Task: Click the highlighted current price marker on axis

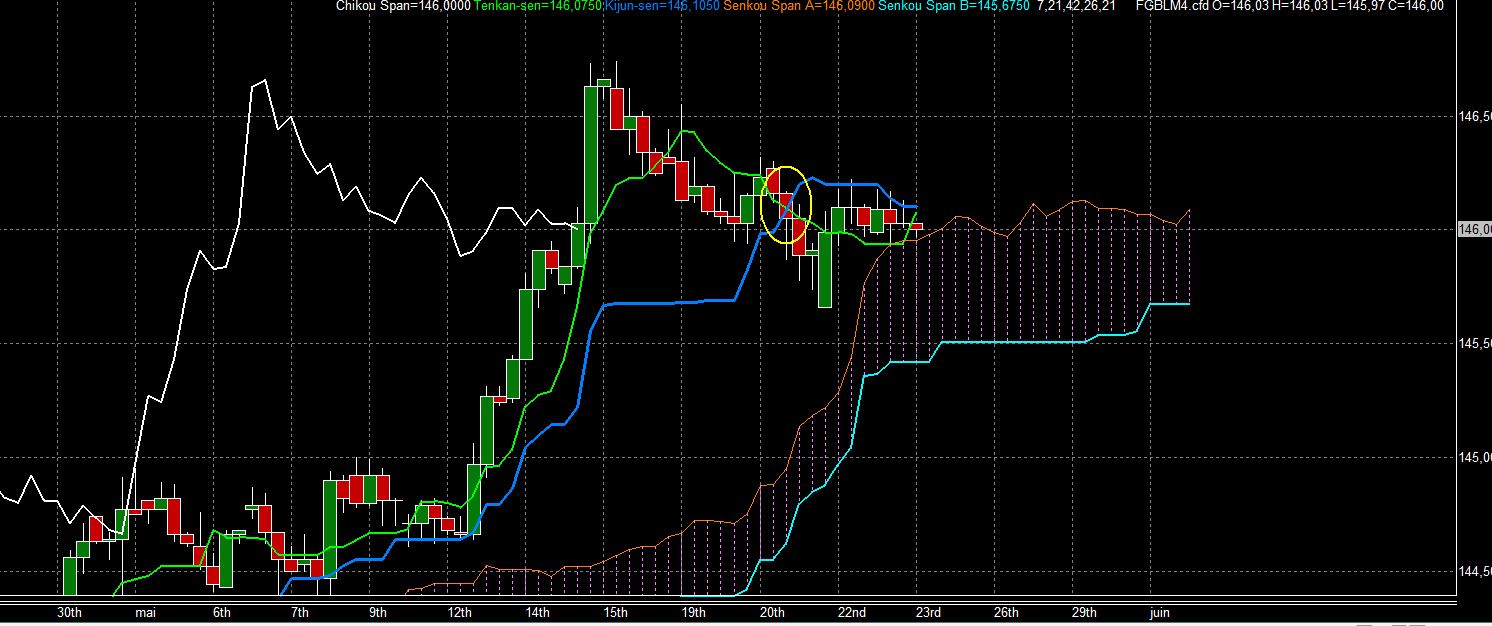Action: tap(1475, 229)
